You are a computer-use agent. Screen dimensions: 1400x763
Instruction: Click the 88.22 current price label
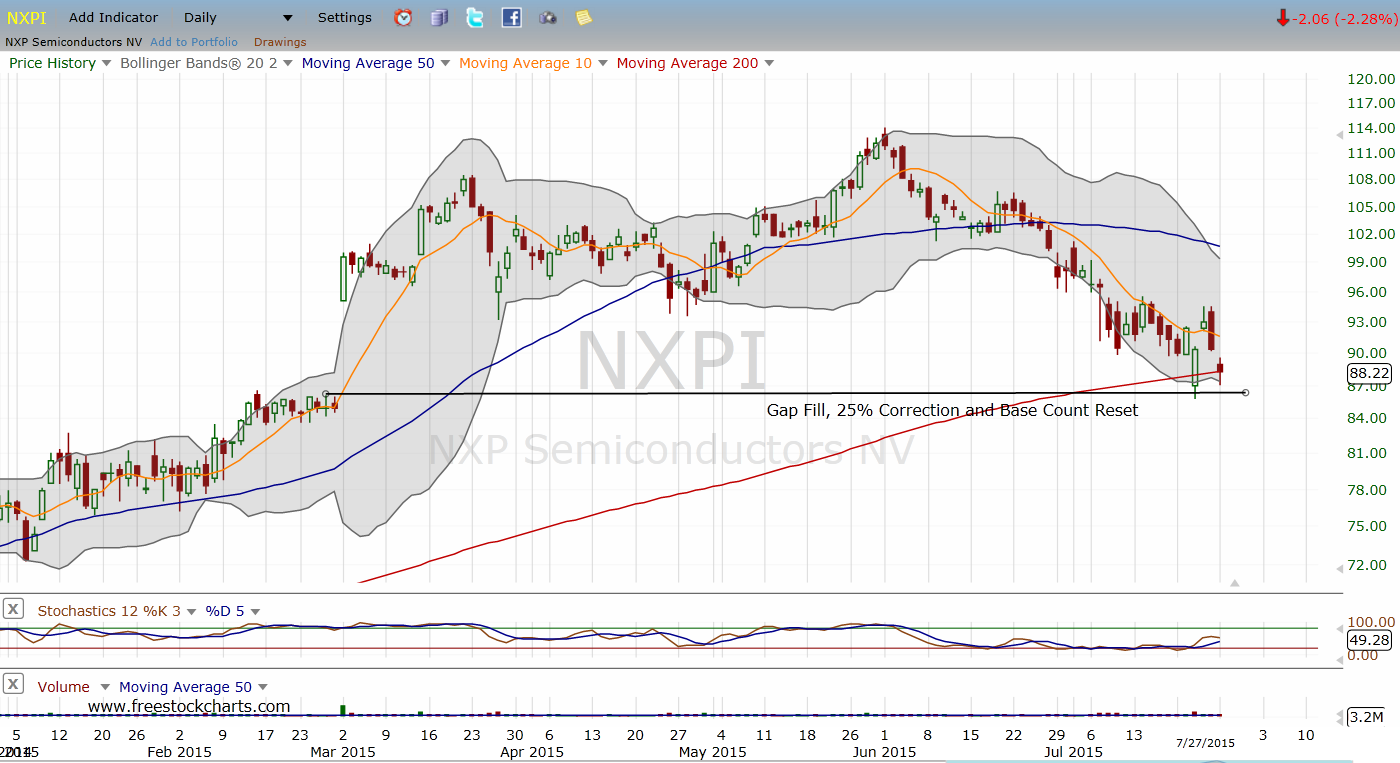tap(1369, 373)
